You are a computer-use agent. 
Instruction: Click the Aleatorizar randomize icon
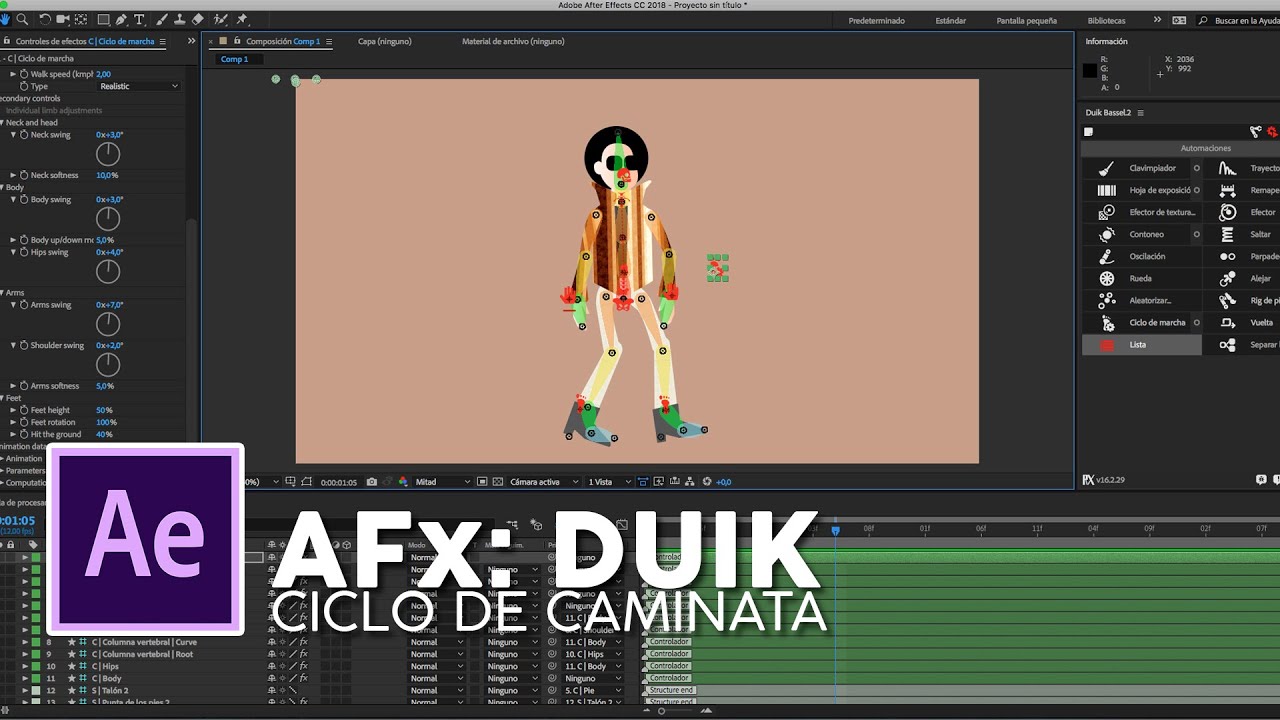[x=1107, y=300]
